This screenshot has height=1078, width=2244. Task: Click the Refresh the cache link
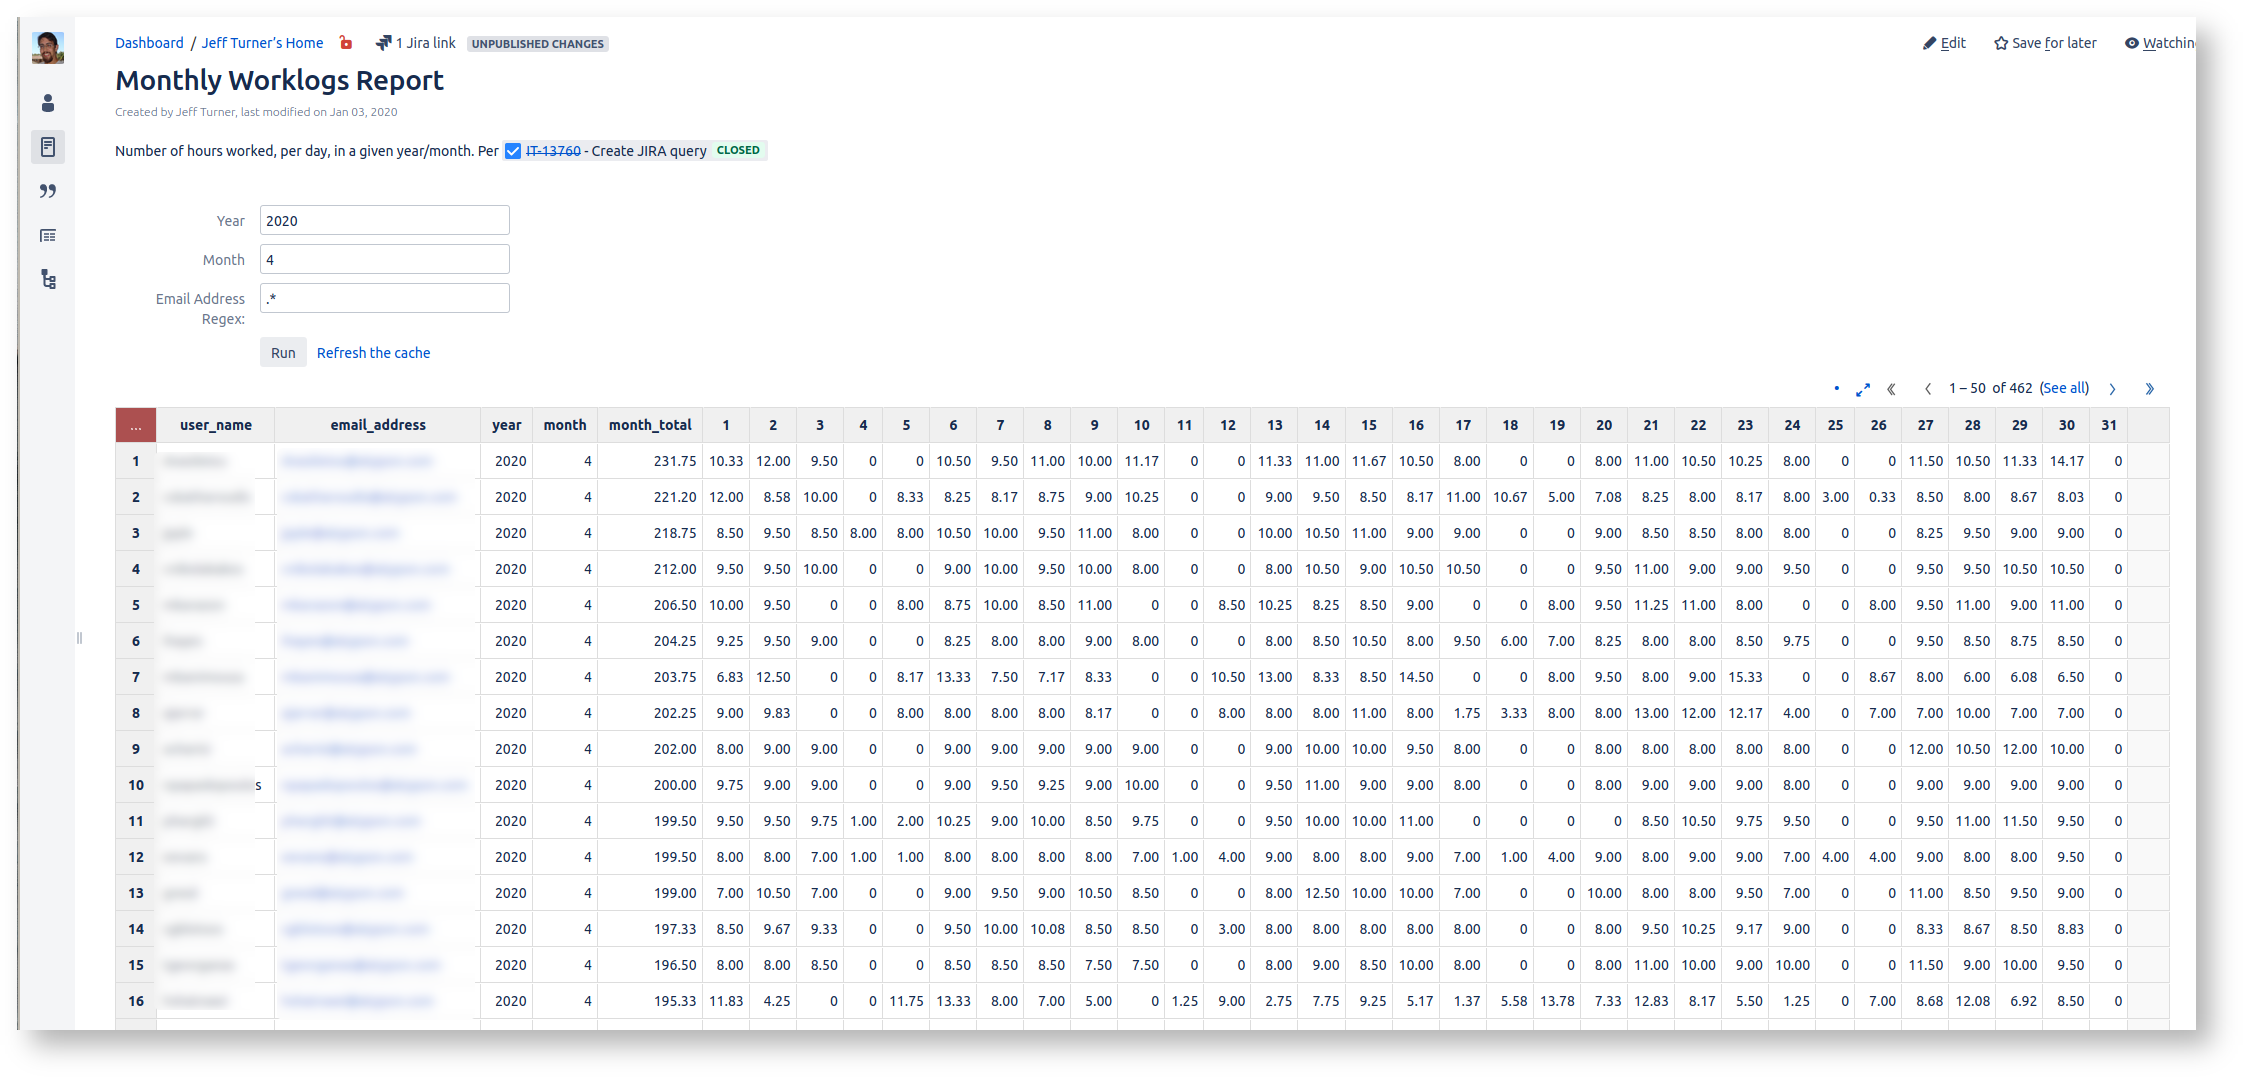pyautogui.click(x=373, y=353)
